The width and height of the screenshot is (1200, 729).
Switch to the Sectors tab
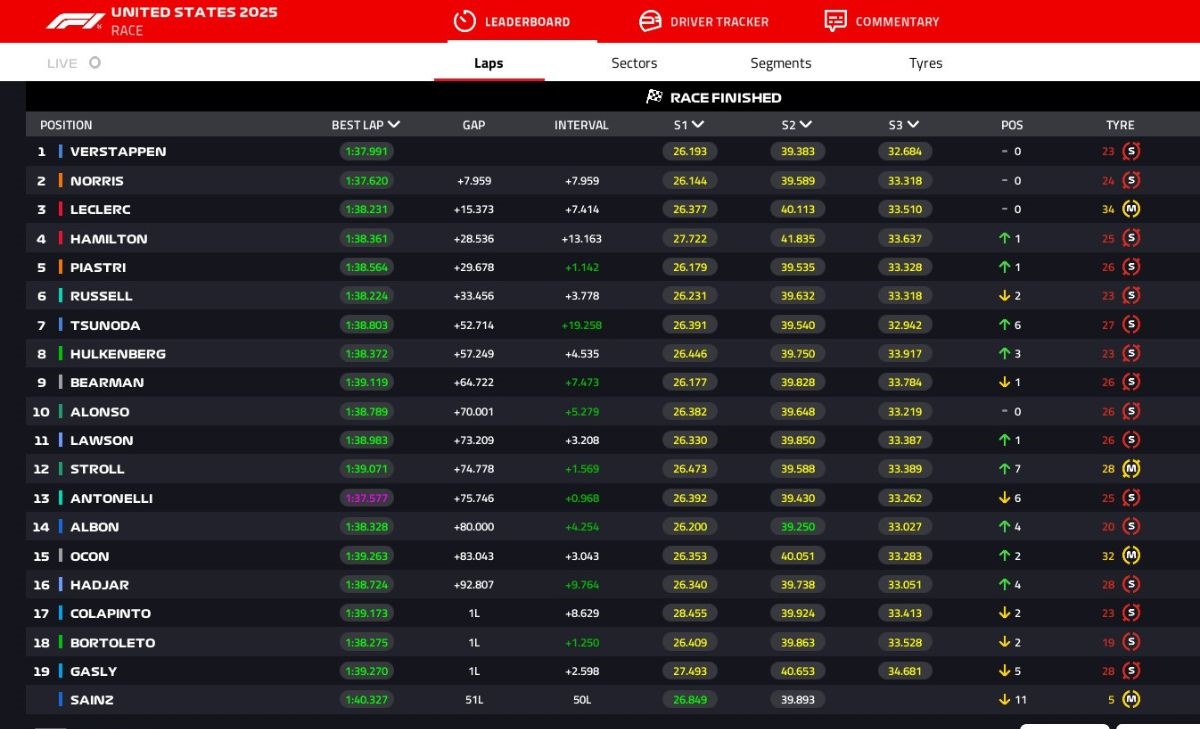(634, 63)
